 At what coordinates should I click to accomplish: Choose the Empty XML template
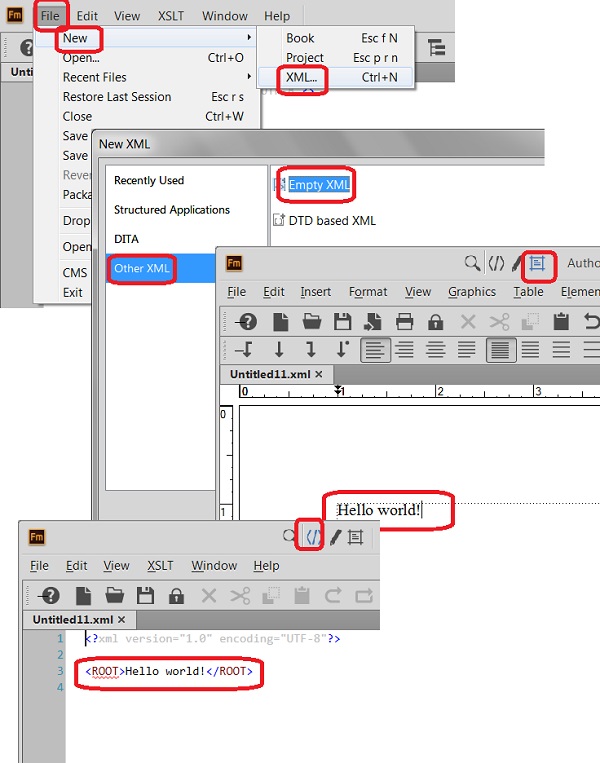tap(319, 185)
